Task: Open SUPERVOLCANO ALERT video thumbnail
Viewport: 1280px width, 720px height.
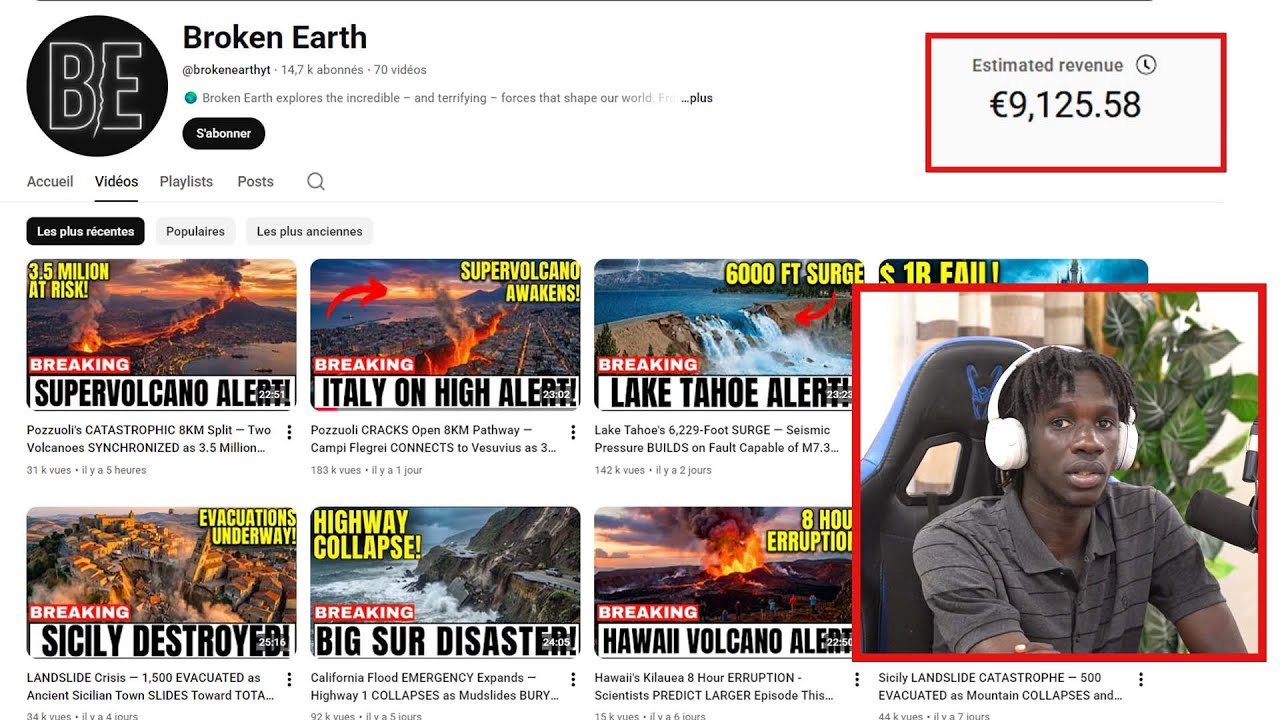Action: pyautogui.click(x=162, y=335)
